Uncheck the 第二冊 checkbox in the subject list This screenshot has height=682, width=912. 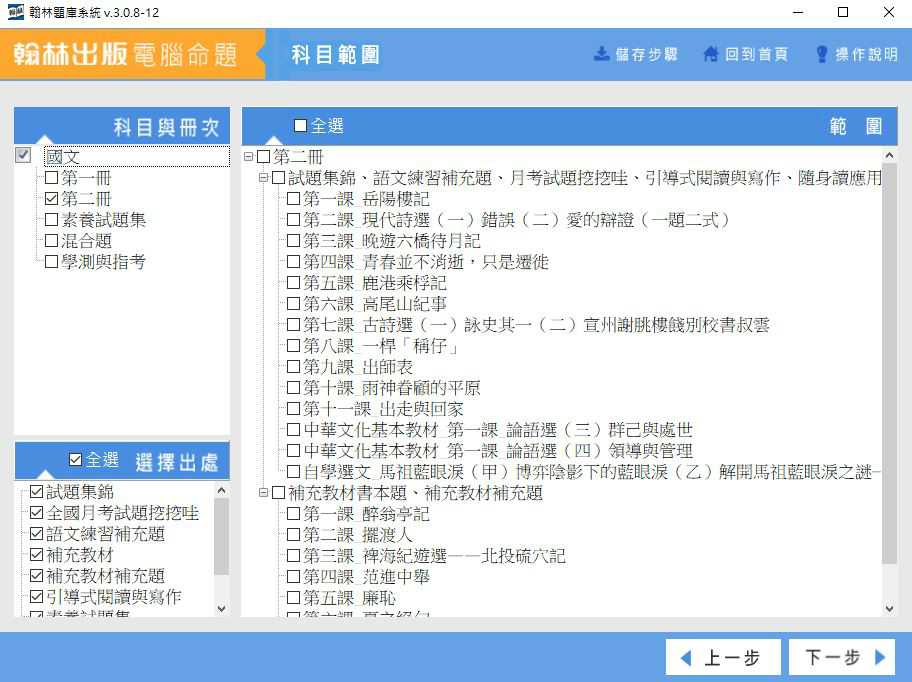click(x=51, y=198)
